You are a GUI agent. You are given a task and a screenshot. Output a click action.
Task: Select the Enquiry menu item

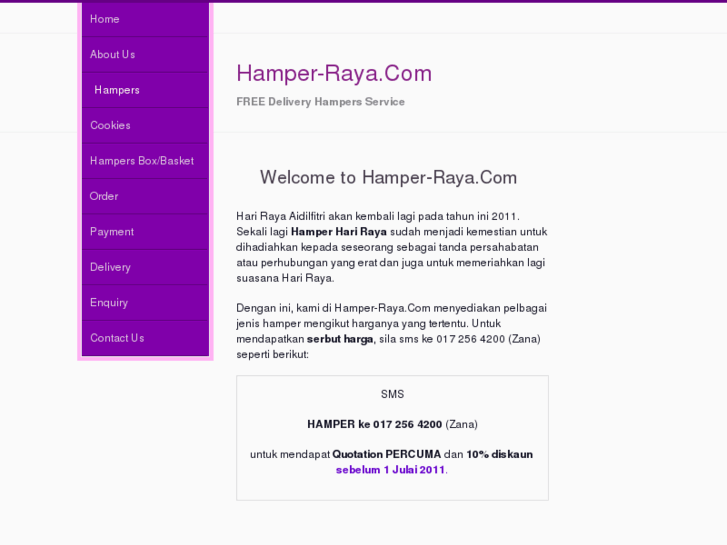[145, 302]
